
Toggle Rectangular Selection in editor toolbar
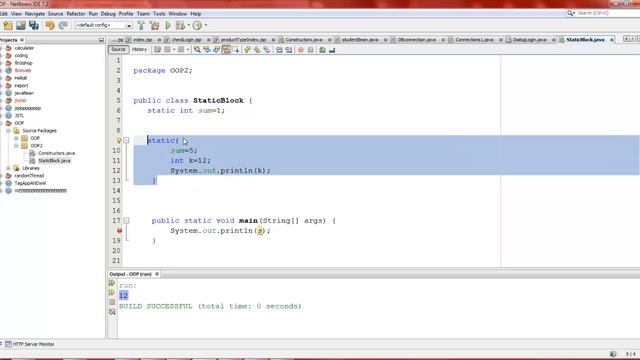[236, 50]
